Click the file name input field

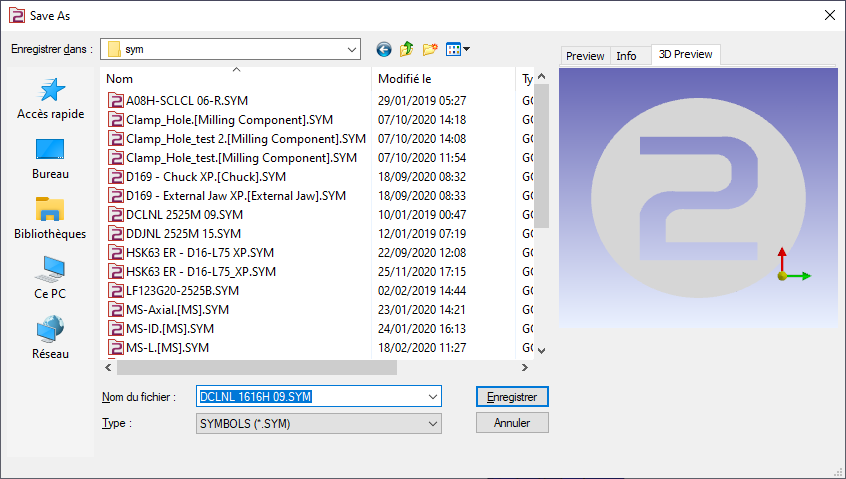point(310,397)
